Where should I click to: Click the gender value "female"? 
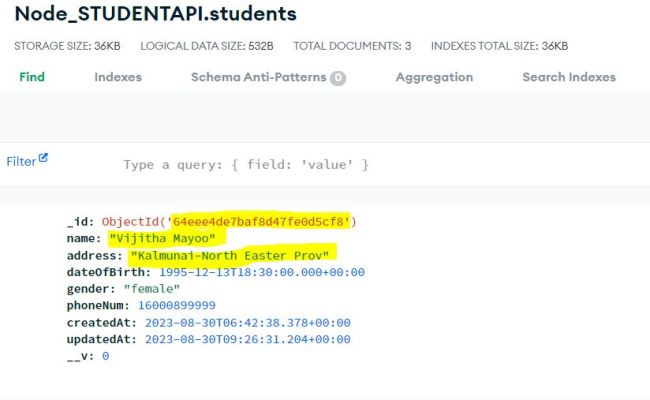(x=152, y=289)
